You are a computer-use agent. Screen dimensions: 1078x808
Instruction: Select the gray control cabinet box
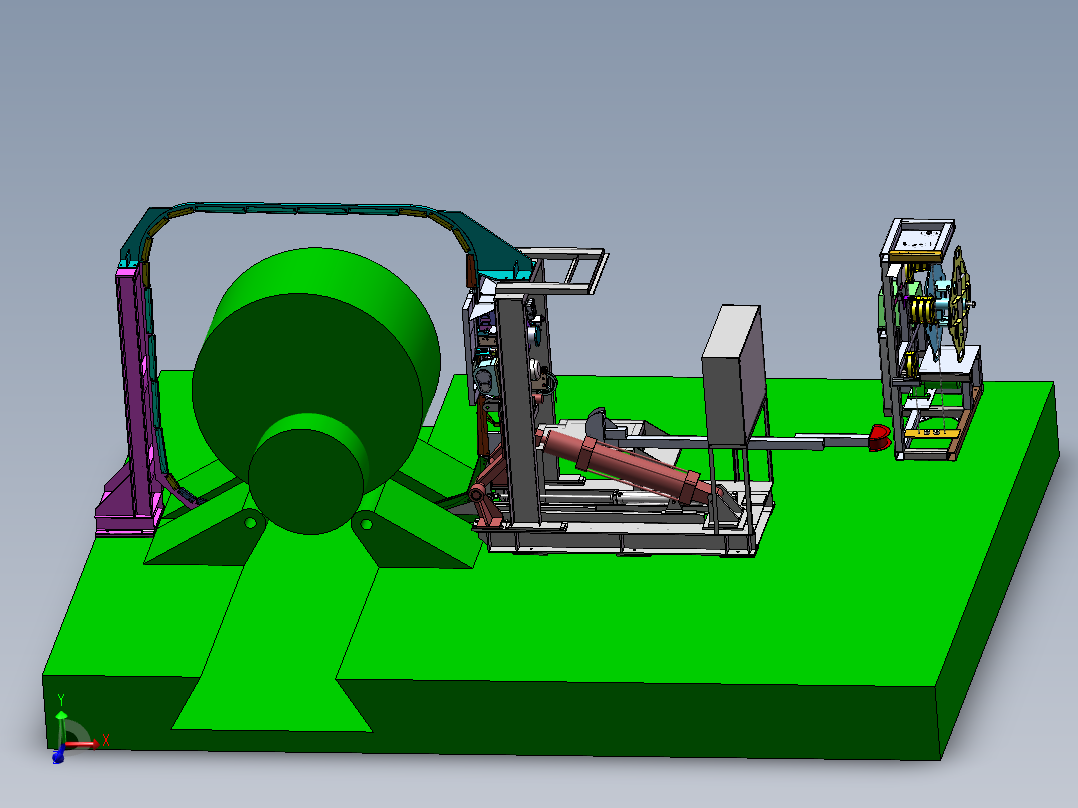(734, 375)
